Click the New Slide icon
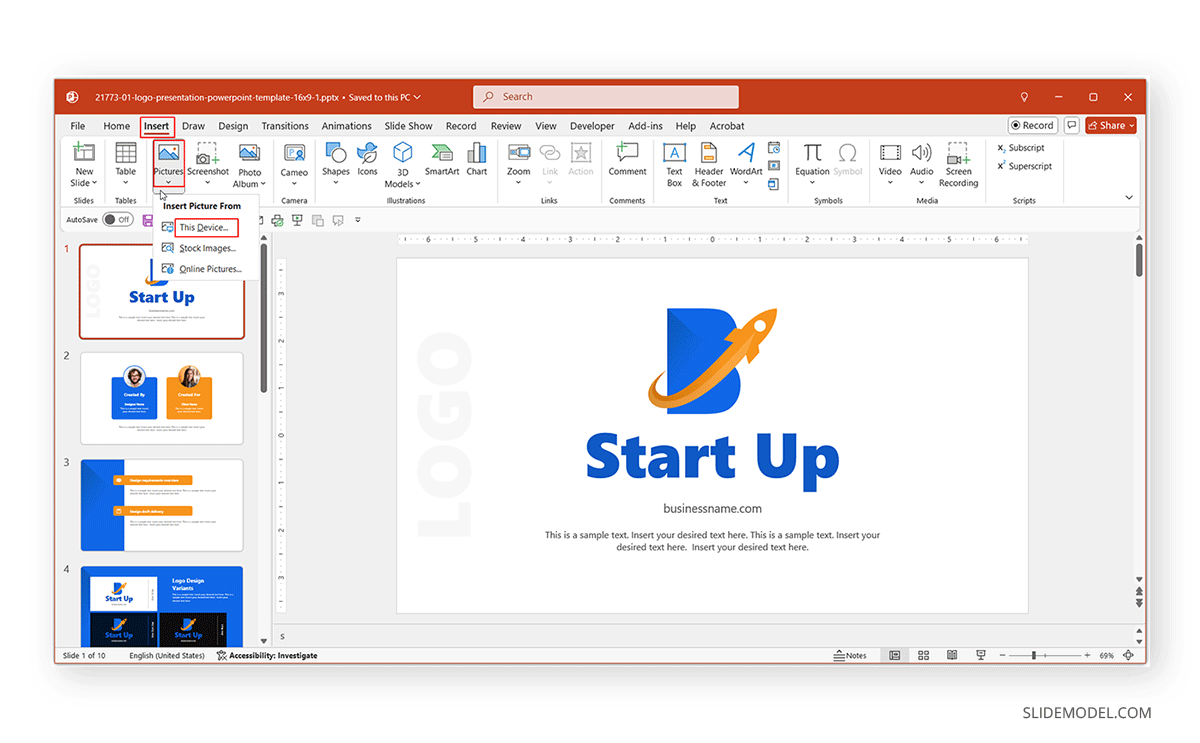This screenshot has width=1200, height=743. tap(84, 152)
